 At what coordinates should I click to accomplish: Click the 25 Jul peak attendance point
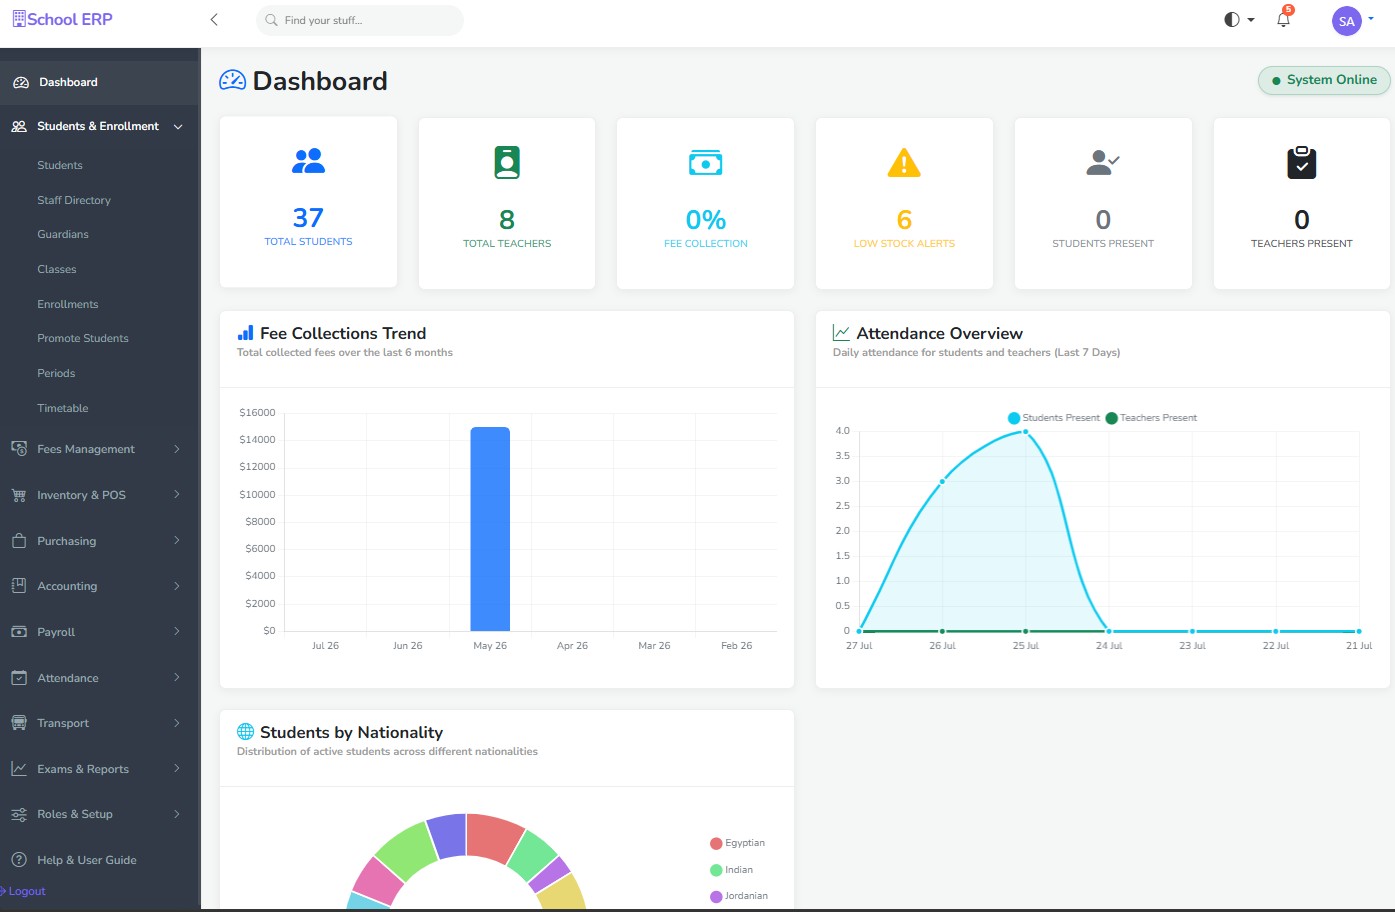pos(1025,432)
